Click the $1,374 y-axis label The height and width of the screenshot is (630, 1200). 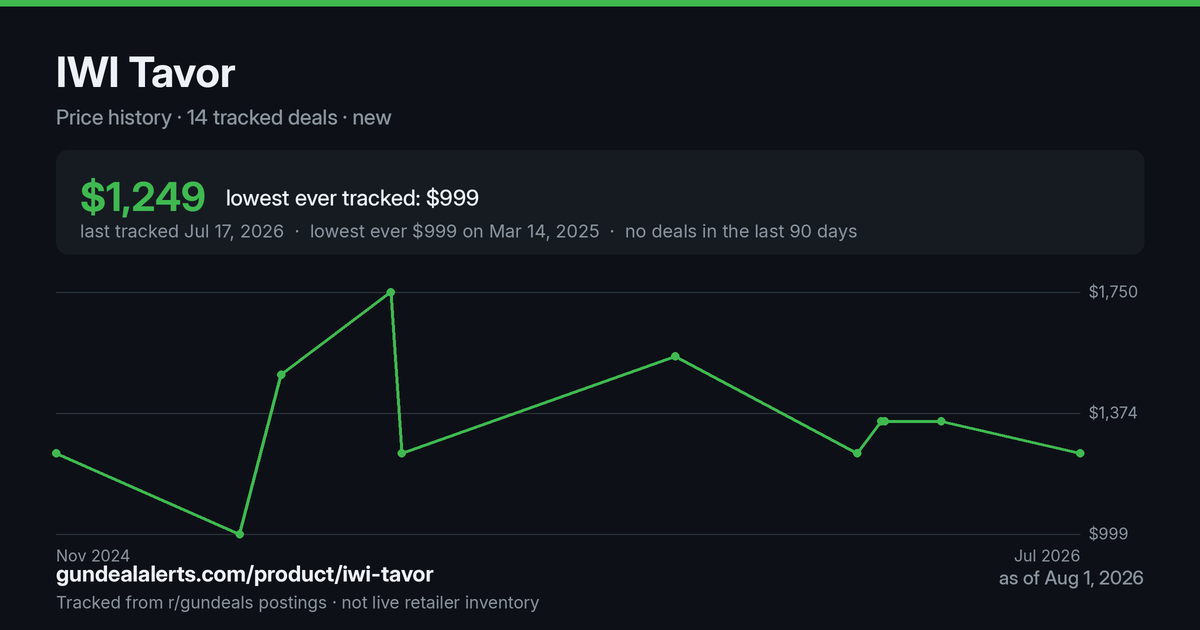[x=1113, y=413]
